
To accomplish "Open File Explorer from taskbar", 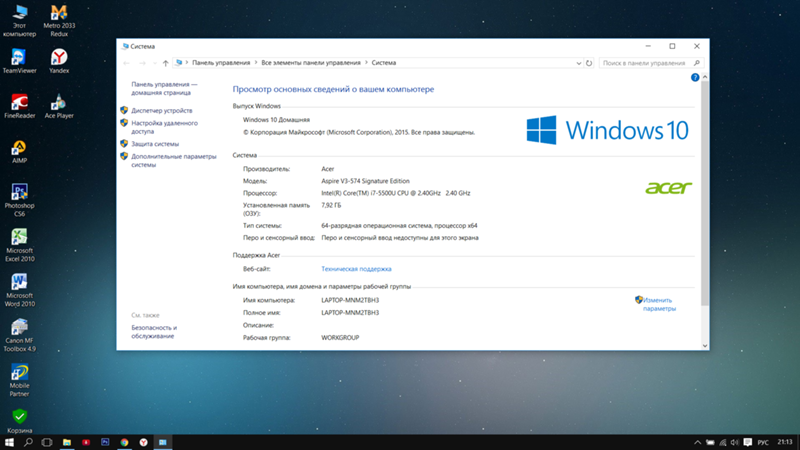I will [67, 442].
